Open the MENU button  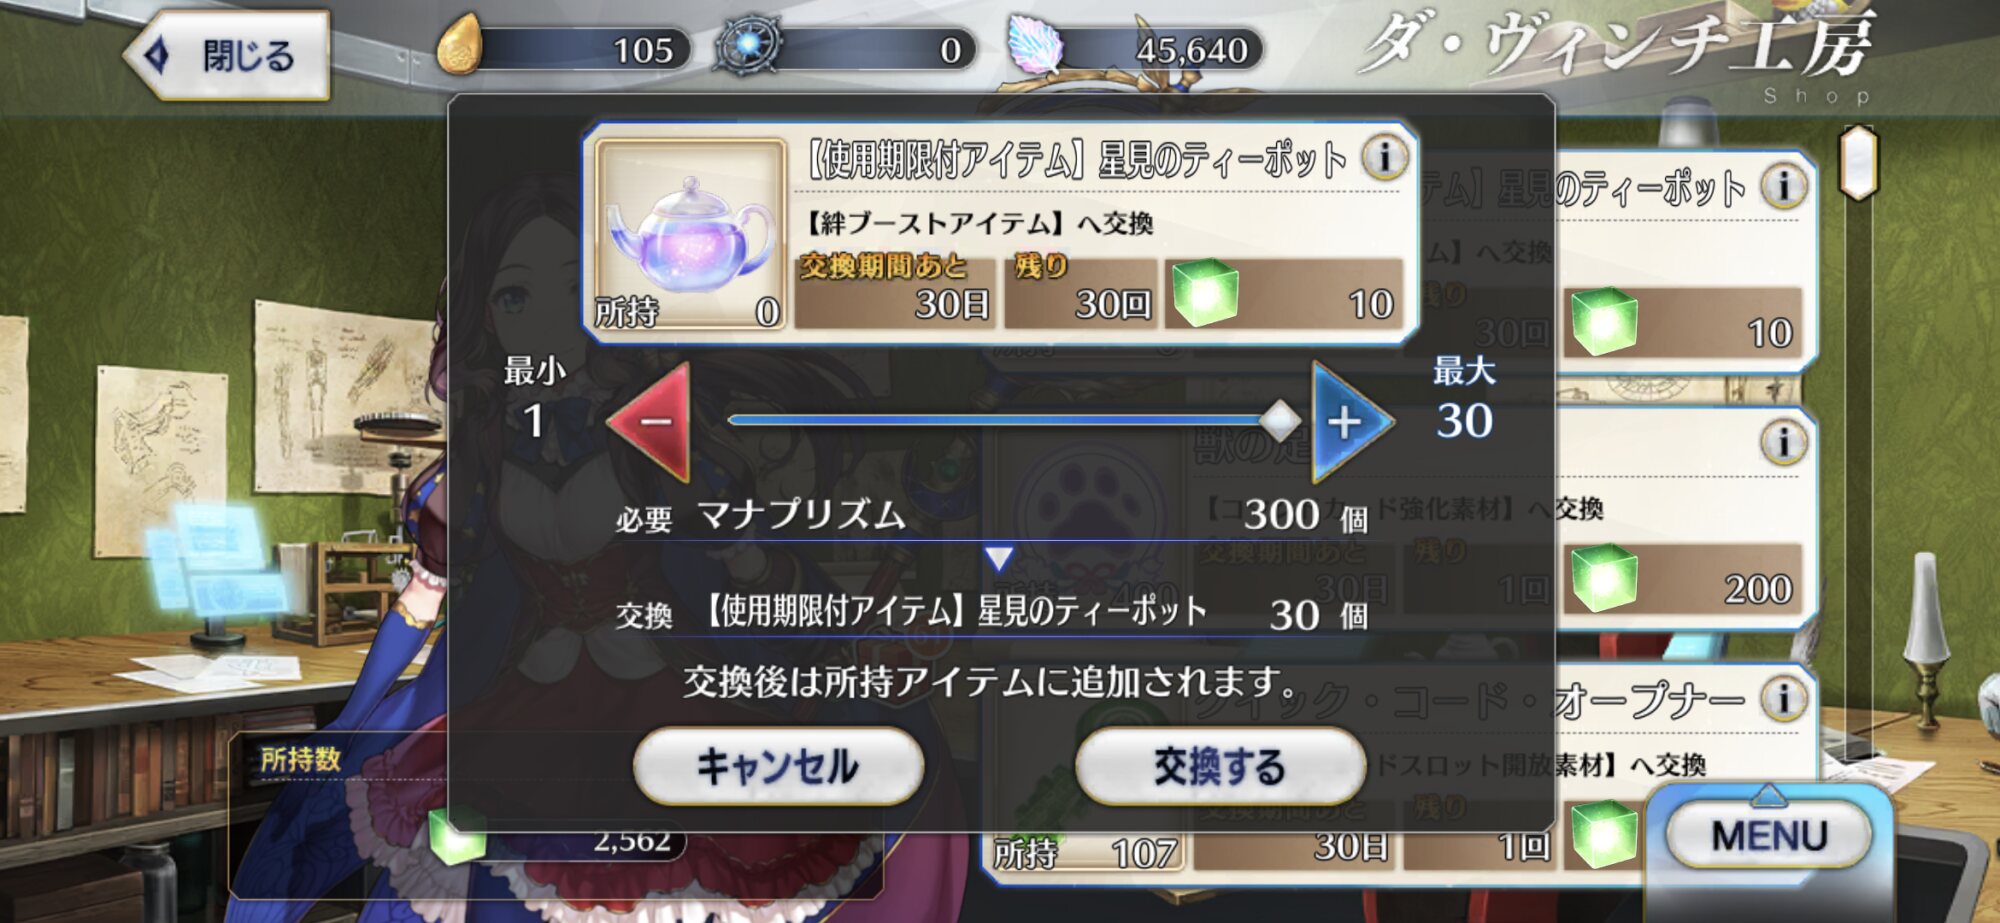(x=1769, y=835)
